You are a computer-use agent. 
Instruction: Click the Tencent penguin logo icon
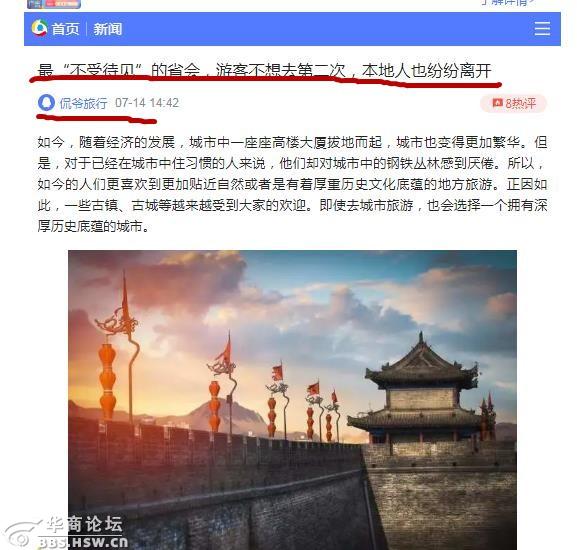coord(39,28)
